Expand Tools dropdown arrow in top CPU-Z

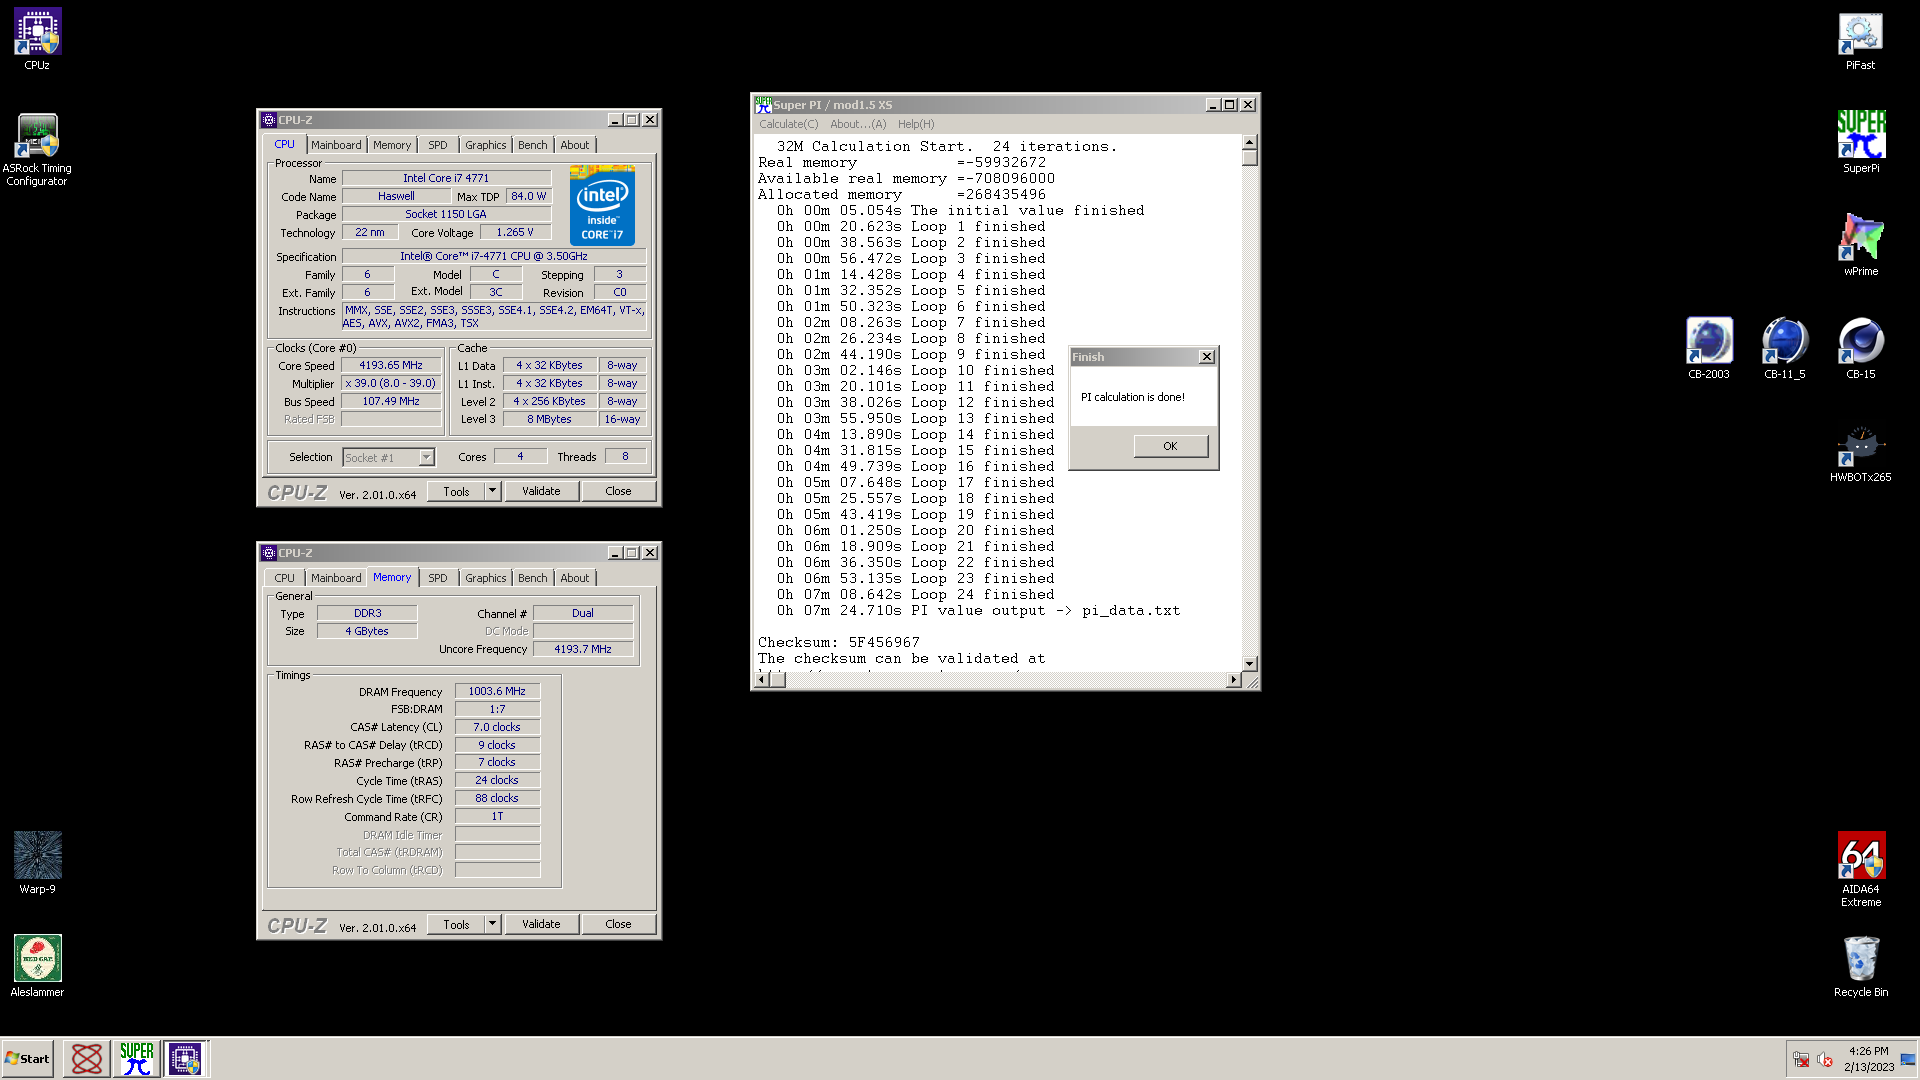pyautogui.click(x=492, y=491)
